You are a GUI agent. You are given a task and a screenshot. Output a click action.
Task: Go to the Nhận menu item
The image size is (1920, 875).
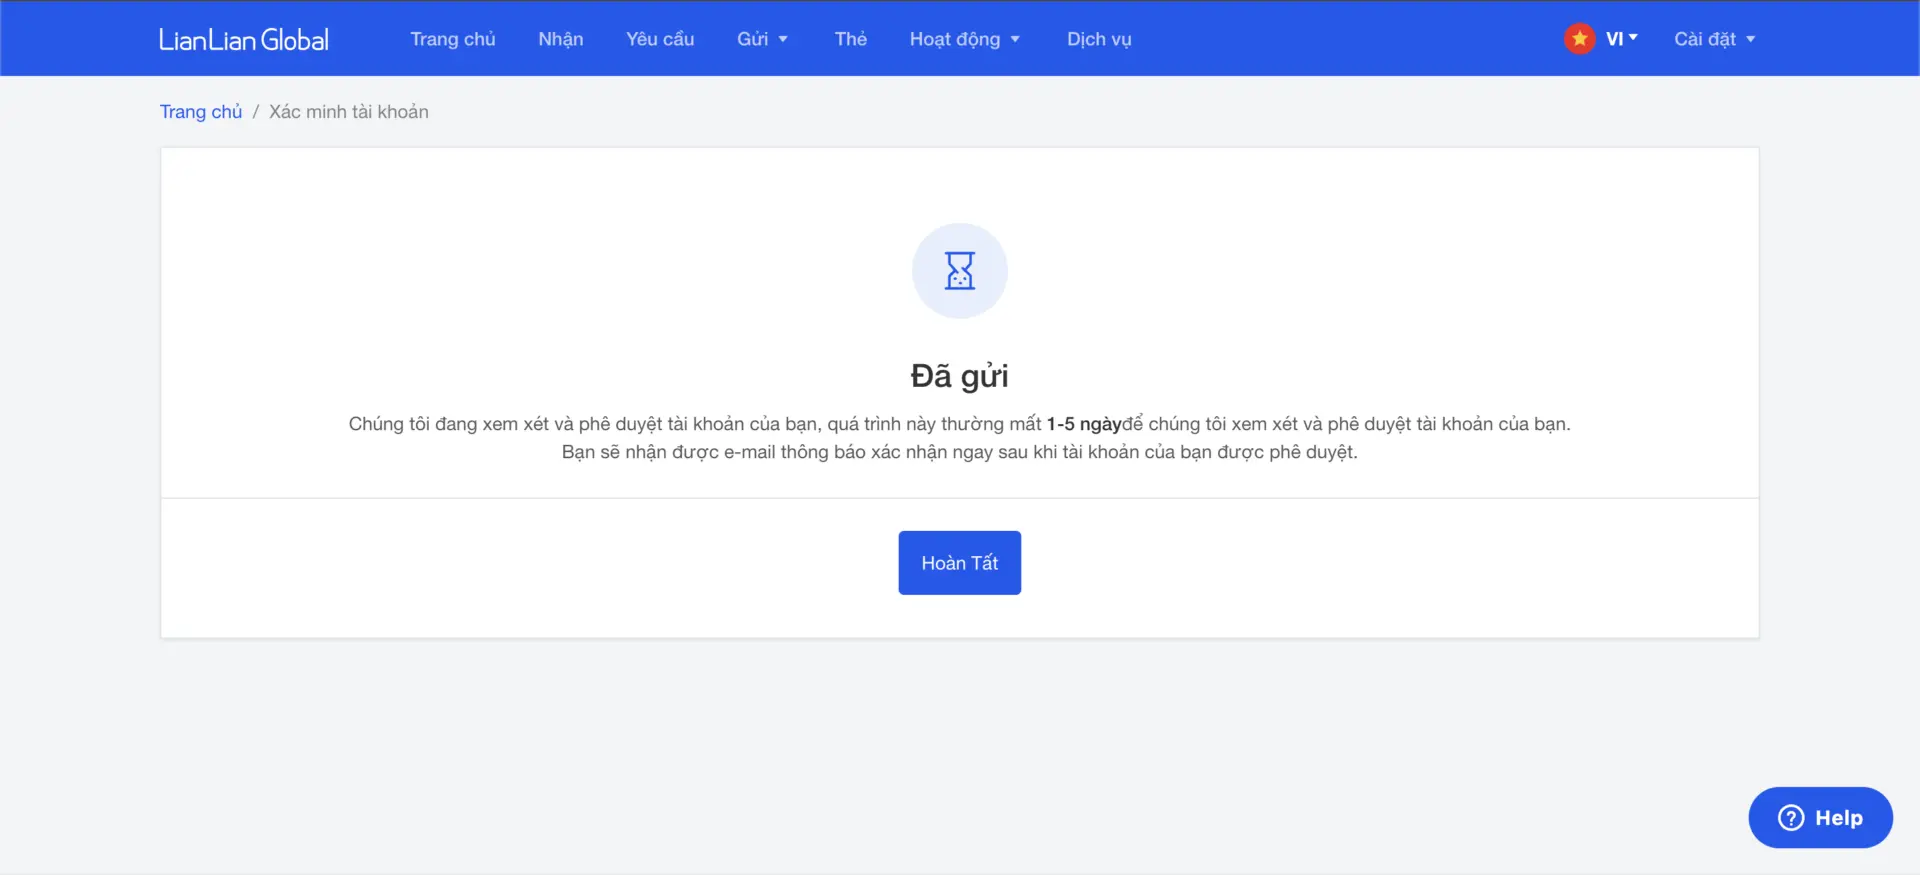coord(560,39)
